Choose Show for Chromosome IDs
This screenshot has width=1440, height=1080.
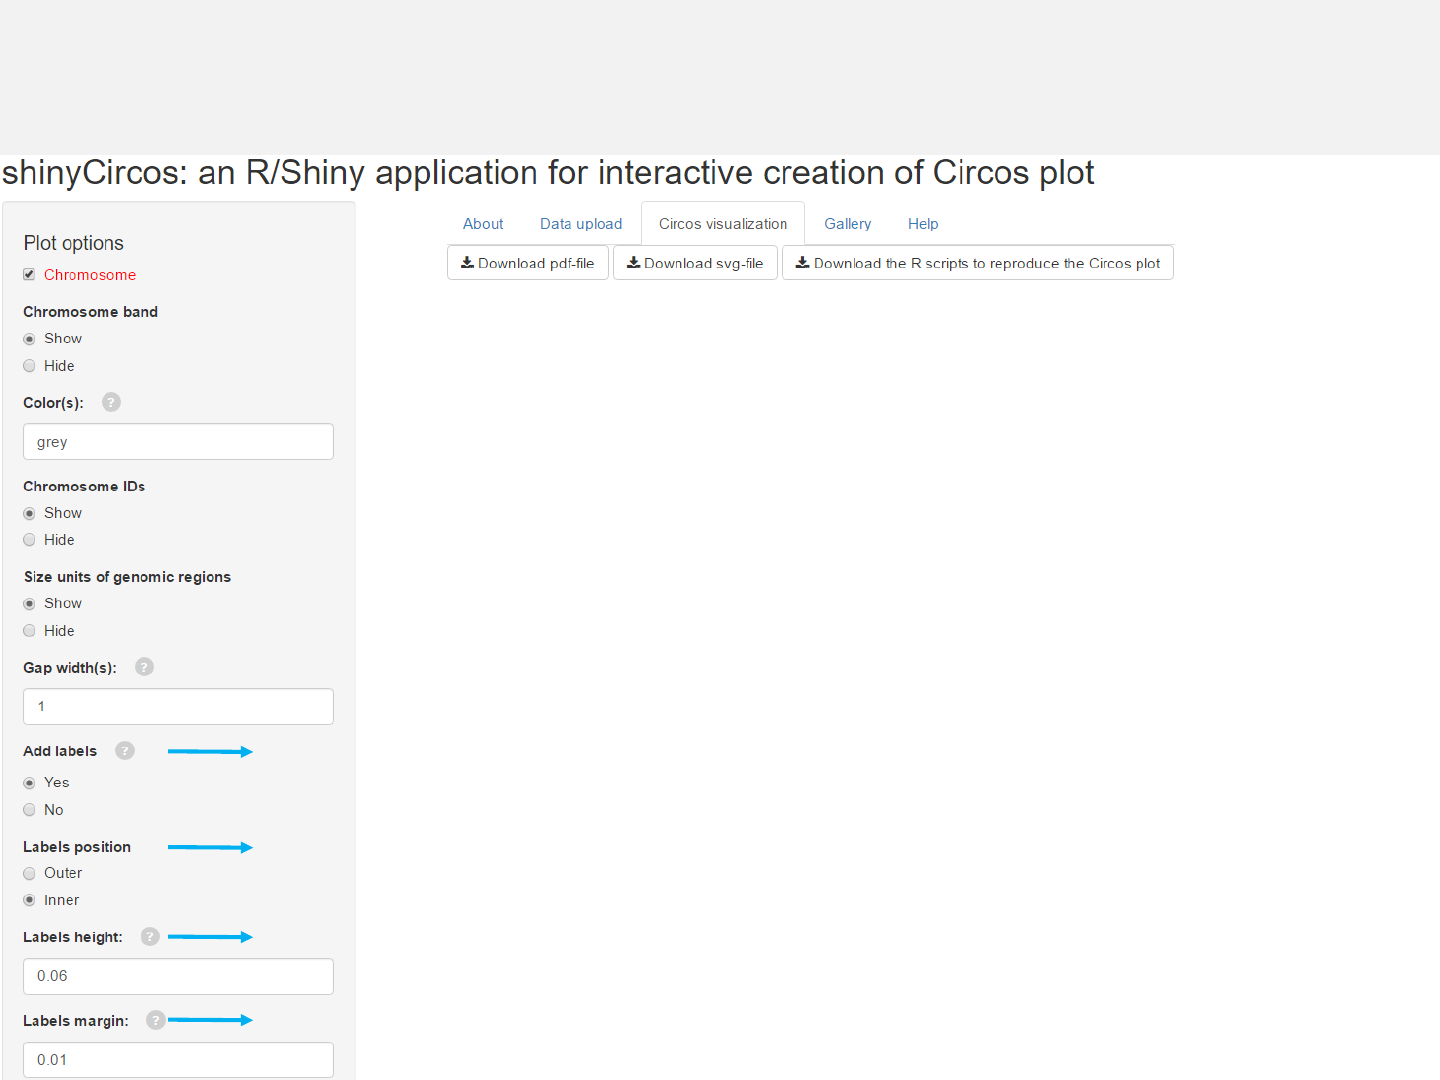pos(29,513)
